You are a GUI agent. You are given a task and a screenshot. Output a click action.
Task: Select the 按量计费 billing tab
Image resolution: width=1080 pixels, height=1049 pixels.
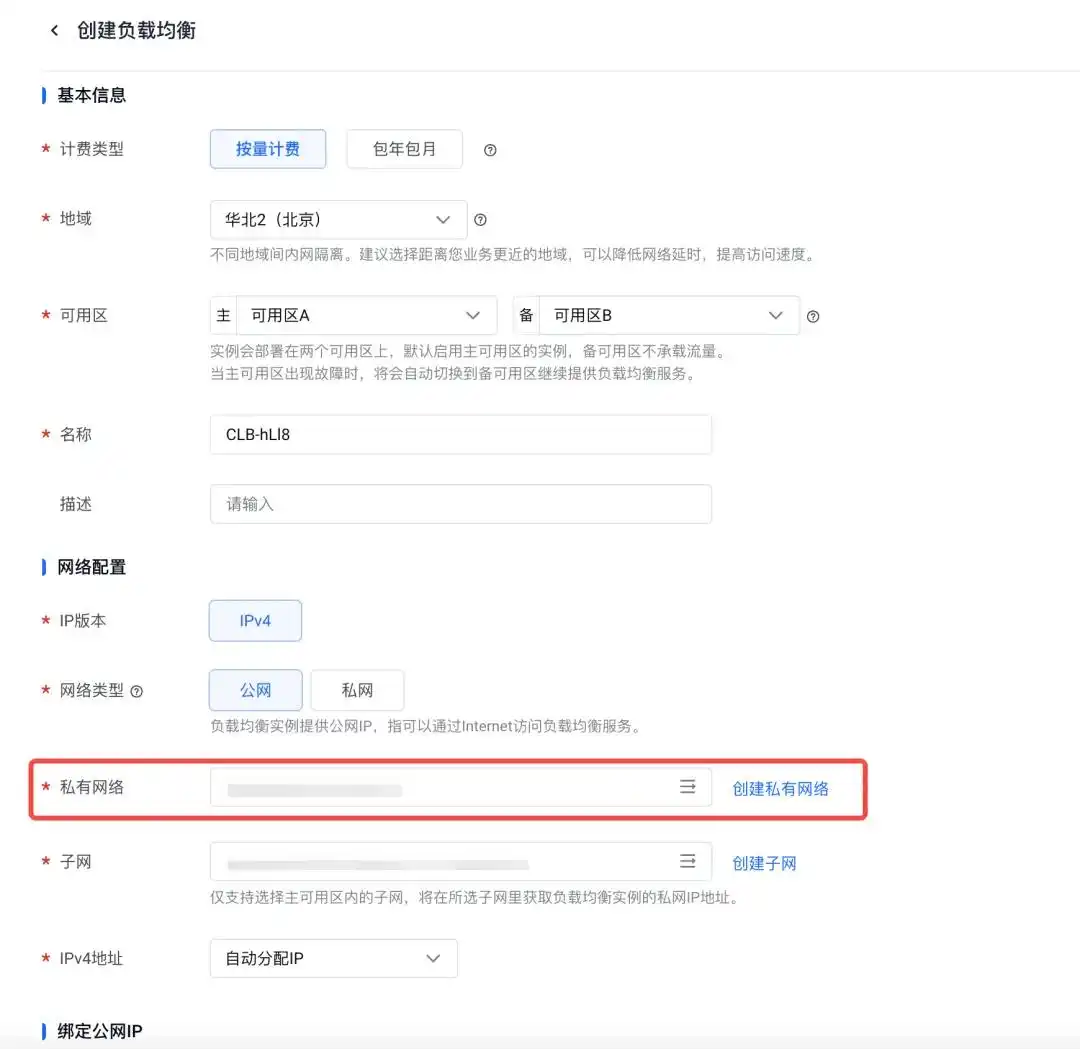tap(268, 148)
